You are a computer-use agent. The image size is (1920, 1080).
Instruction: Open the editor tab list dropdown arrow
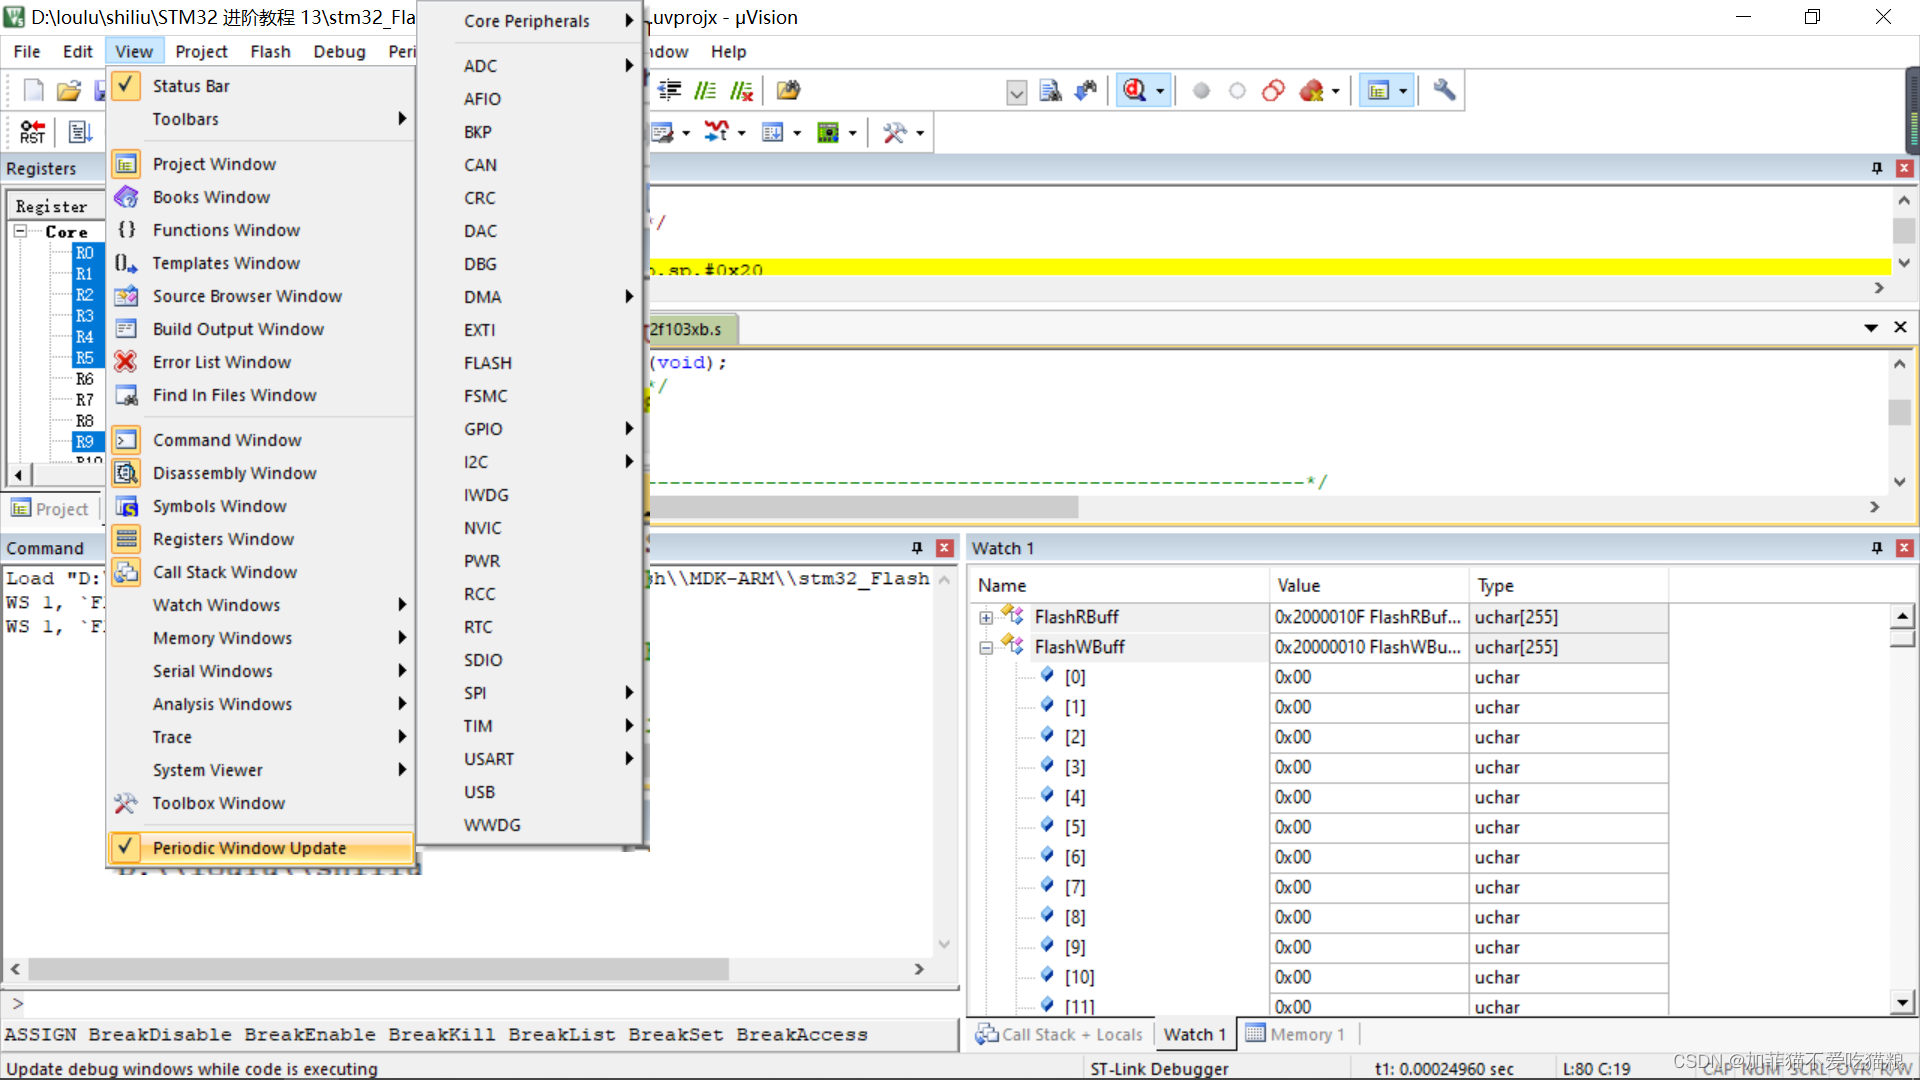(x=1871, y=328)
